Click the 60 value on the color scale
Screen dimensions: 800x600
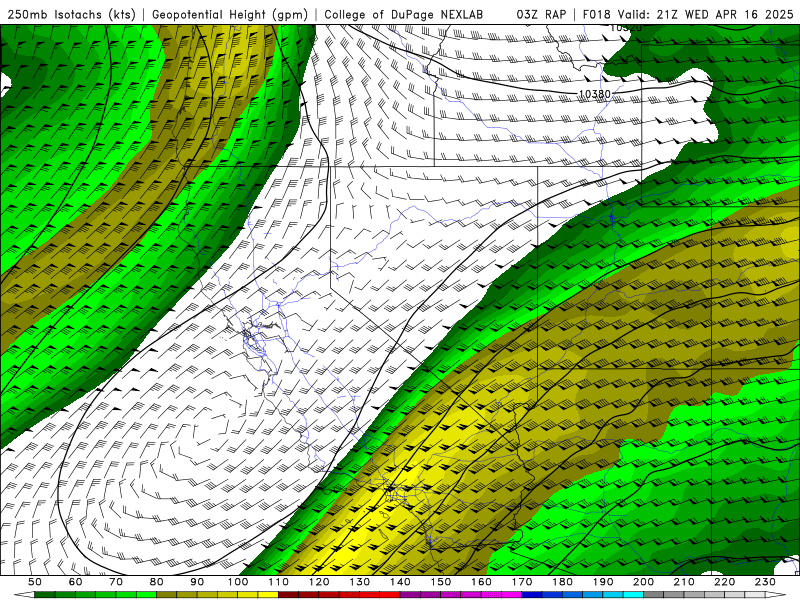coord(75,582)
